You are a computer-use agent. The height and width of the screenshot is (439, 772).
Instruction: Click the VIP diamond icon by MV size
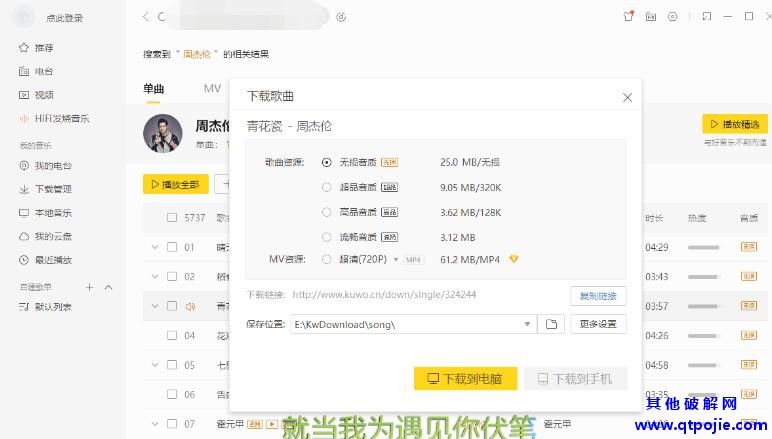(x=514, y=259)
